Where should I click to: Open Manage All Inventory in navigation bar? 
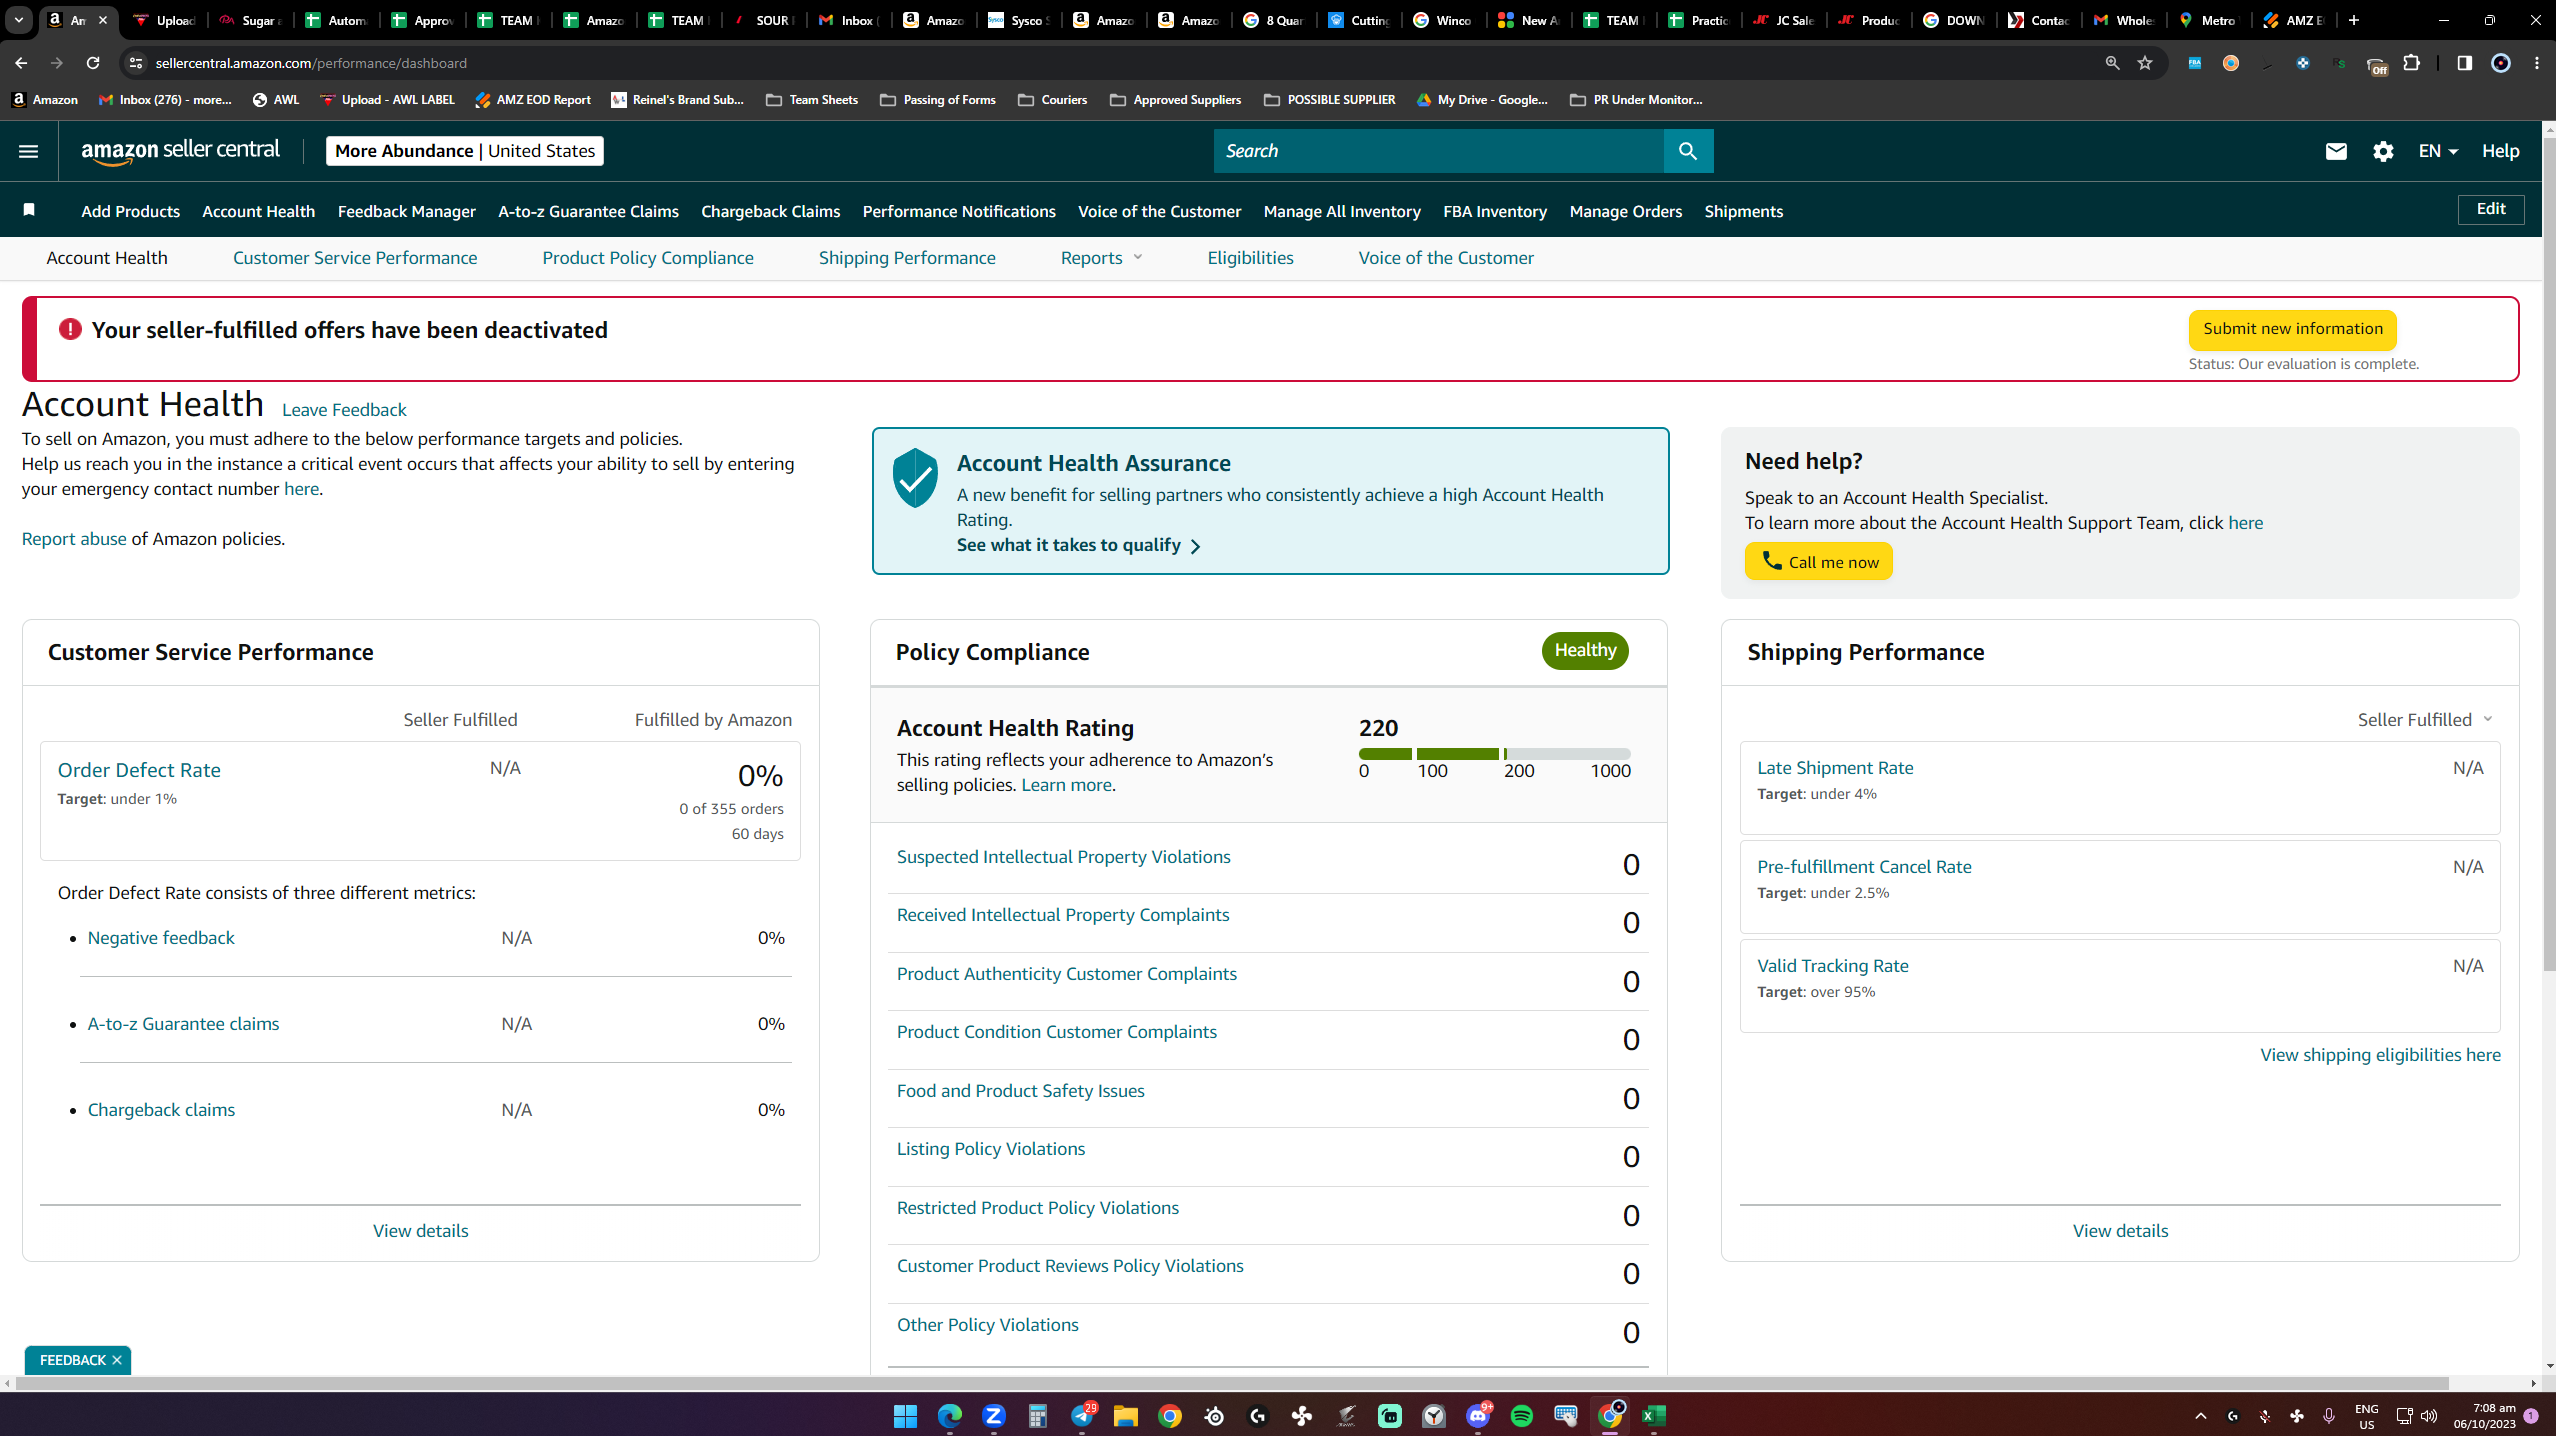tap(1342, 211)
